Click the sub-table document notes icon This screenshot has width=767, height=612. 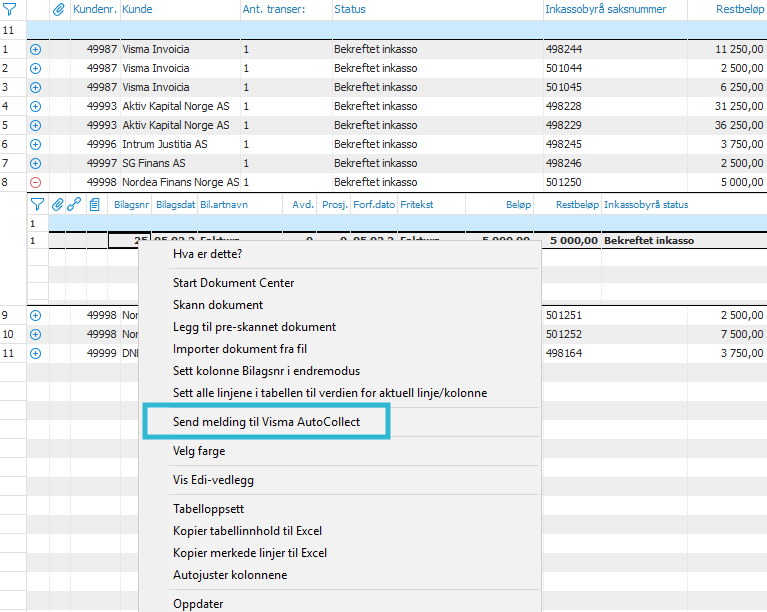point(94,204)
